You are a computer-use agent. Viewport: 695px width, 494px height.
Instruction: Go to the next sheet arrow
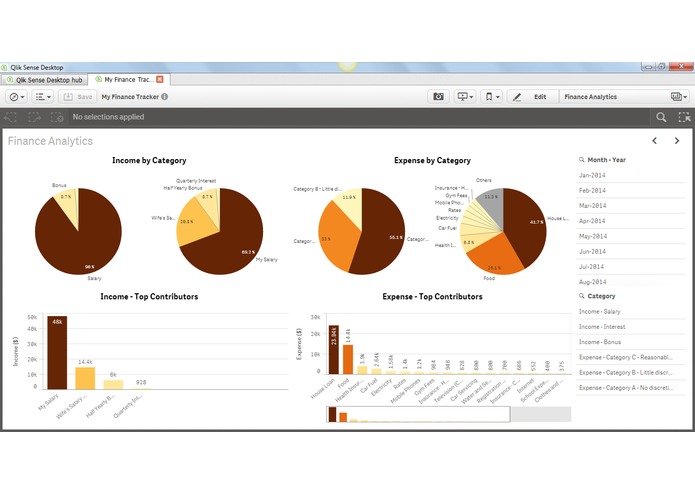pos(677,140)
